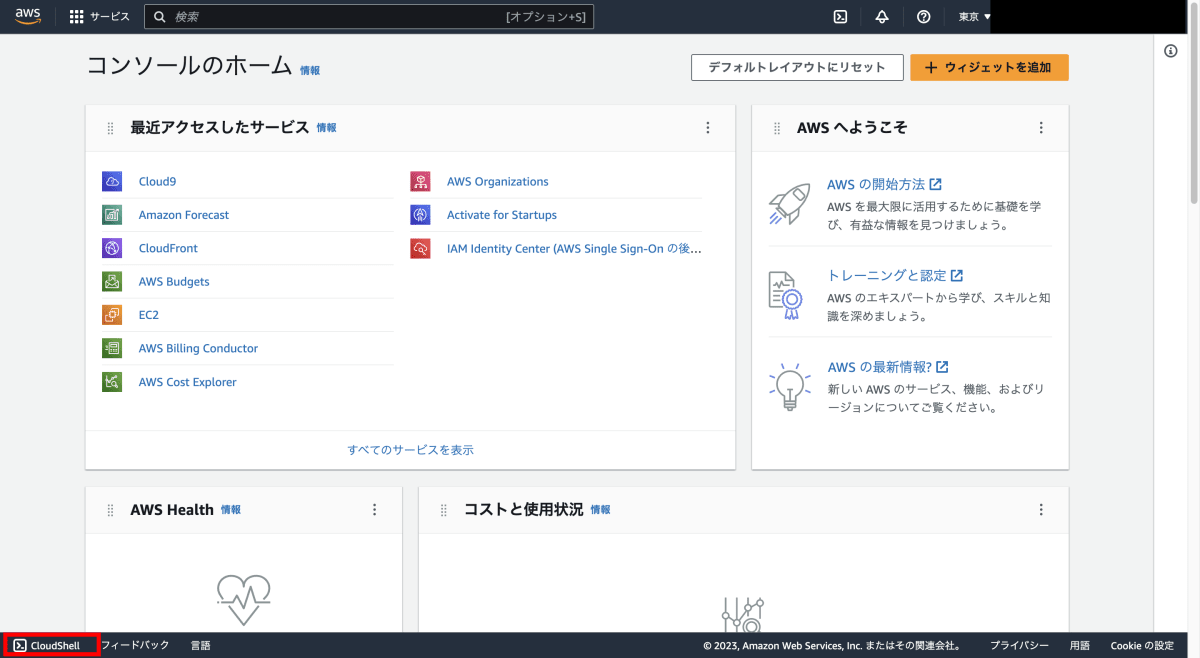Click the AWS Cost Explorer icon

(x=112, y=382)
